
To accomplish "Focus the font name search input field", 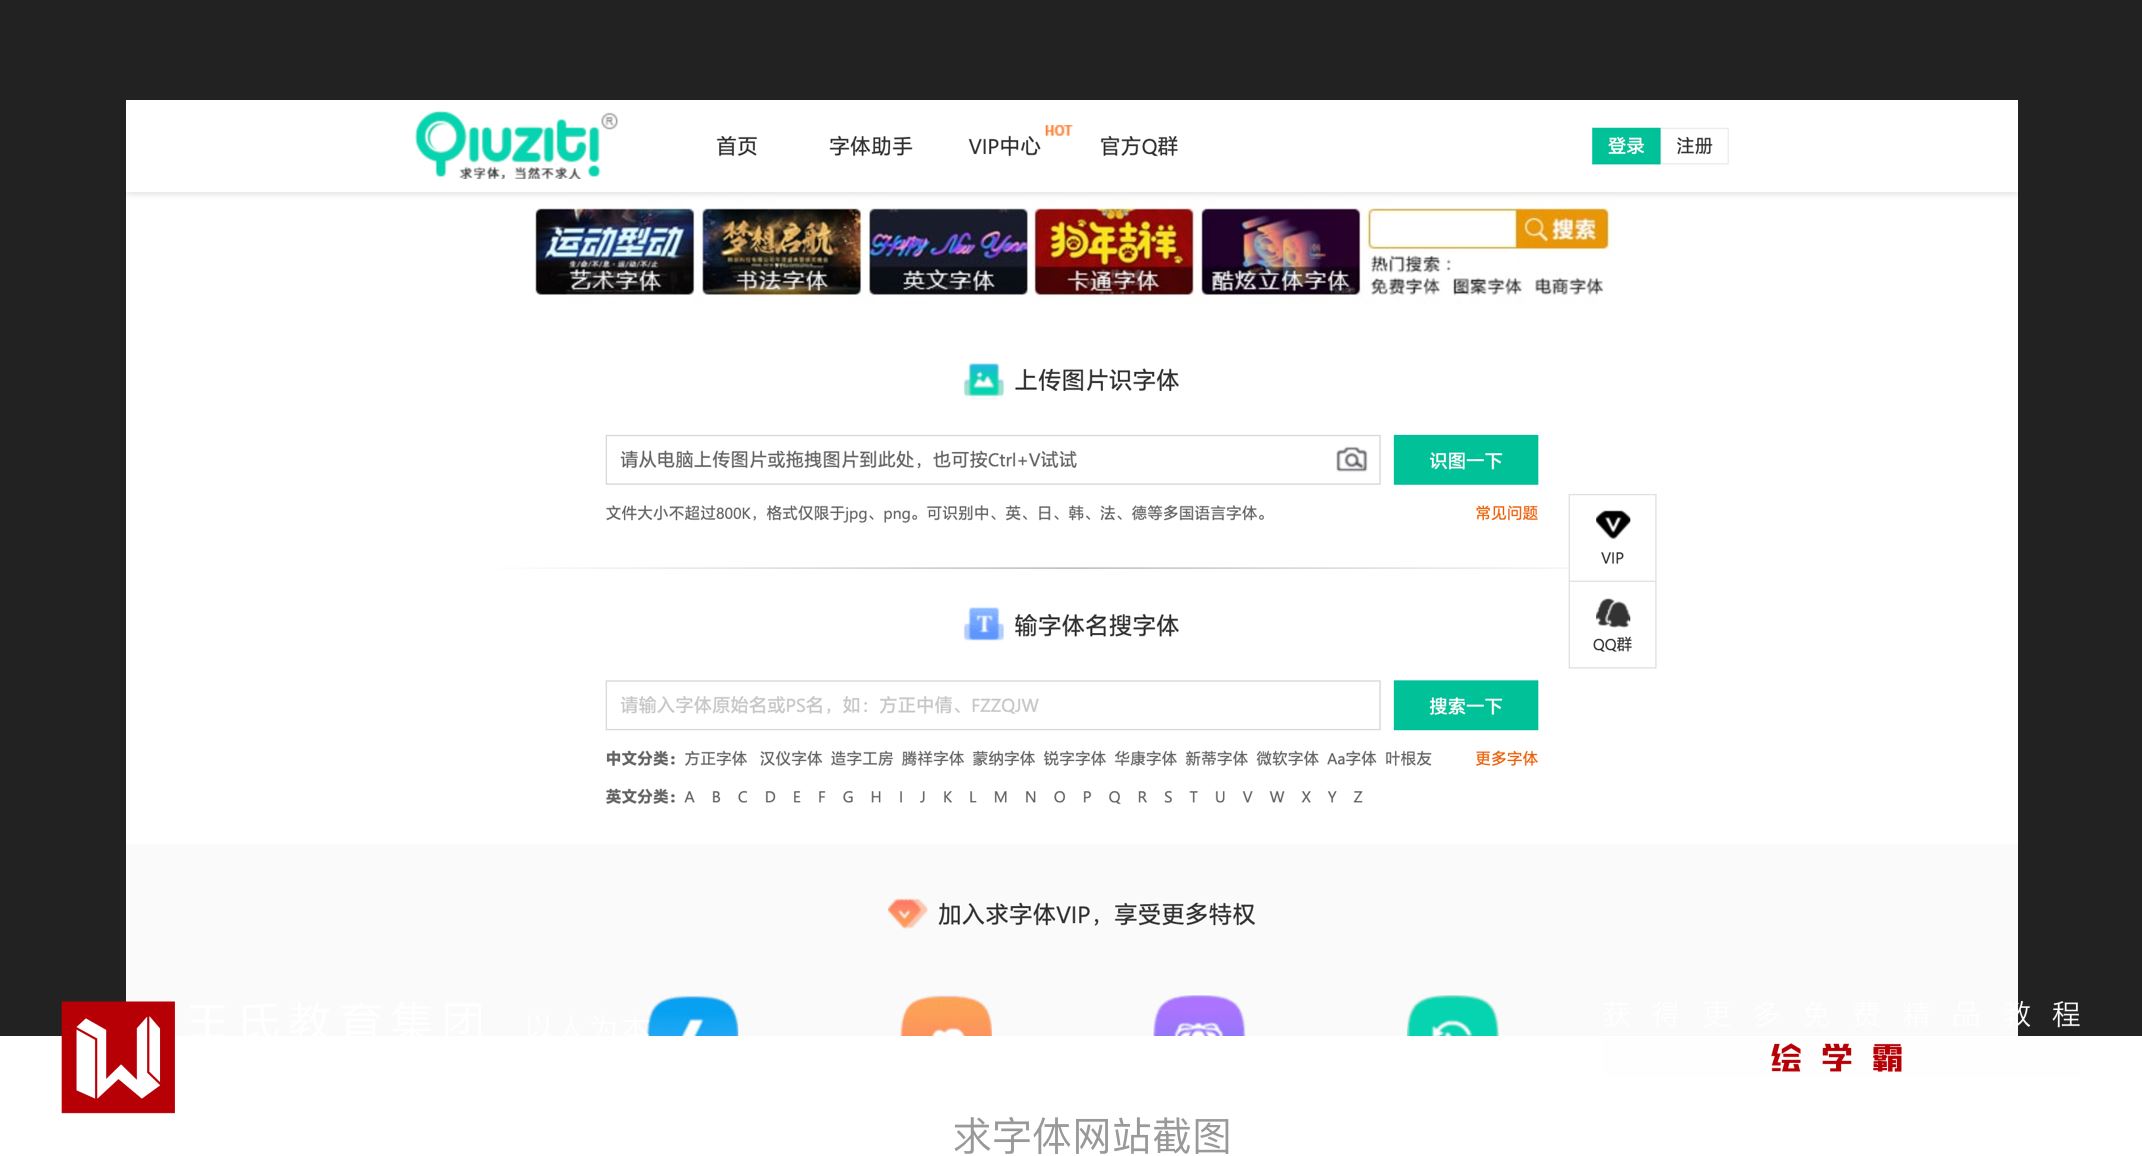I will point(992,705).
